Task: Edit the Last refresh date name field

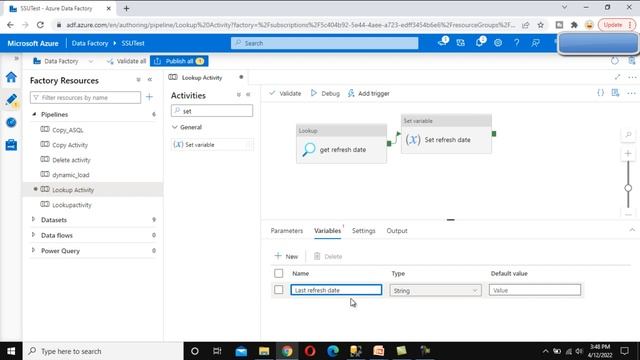Action: [336, 290]
